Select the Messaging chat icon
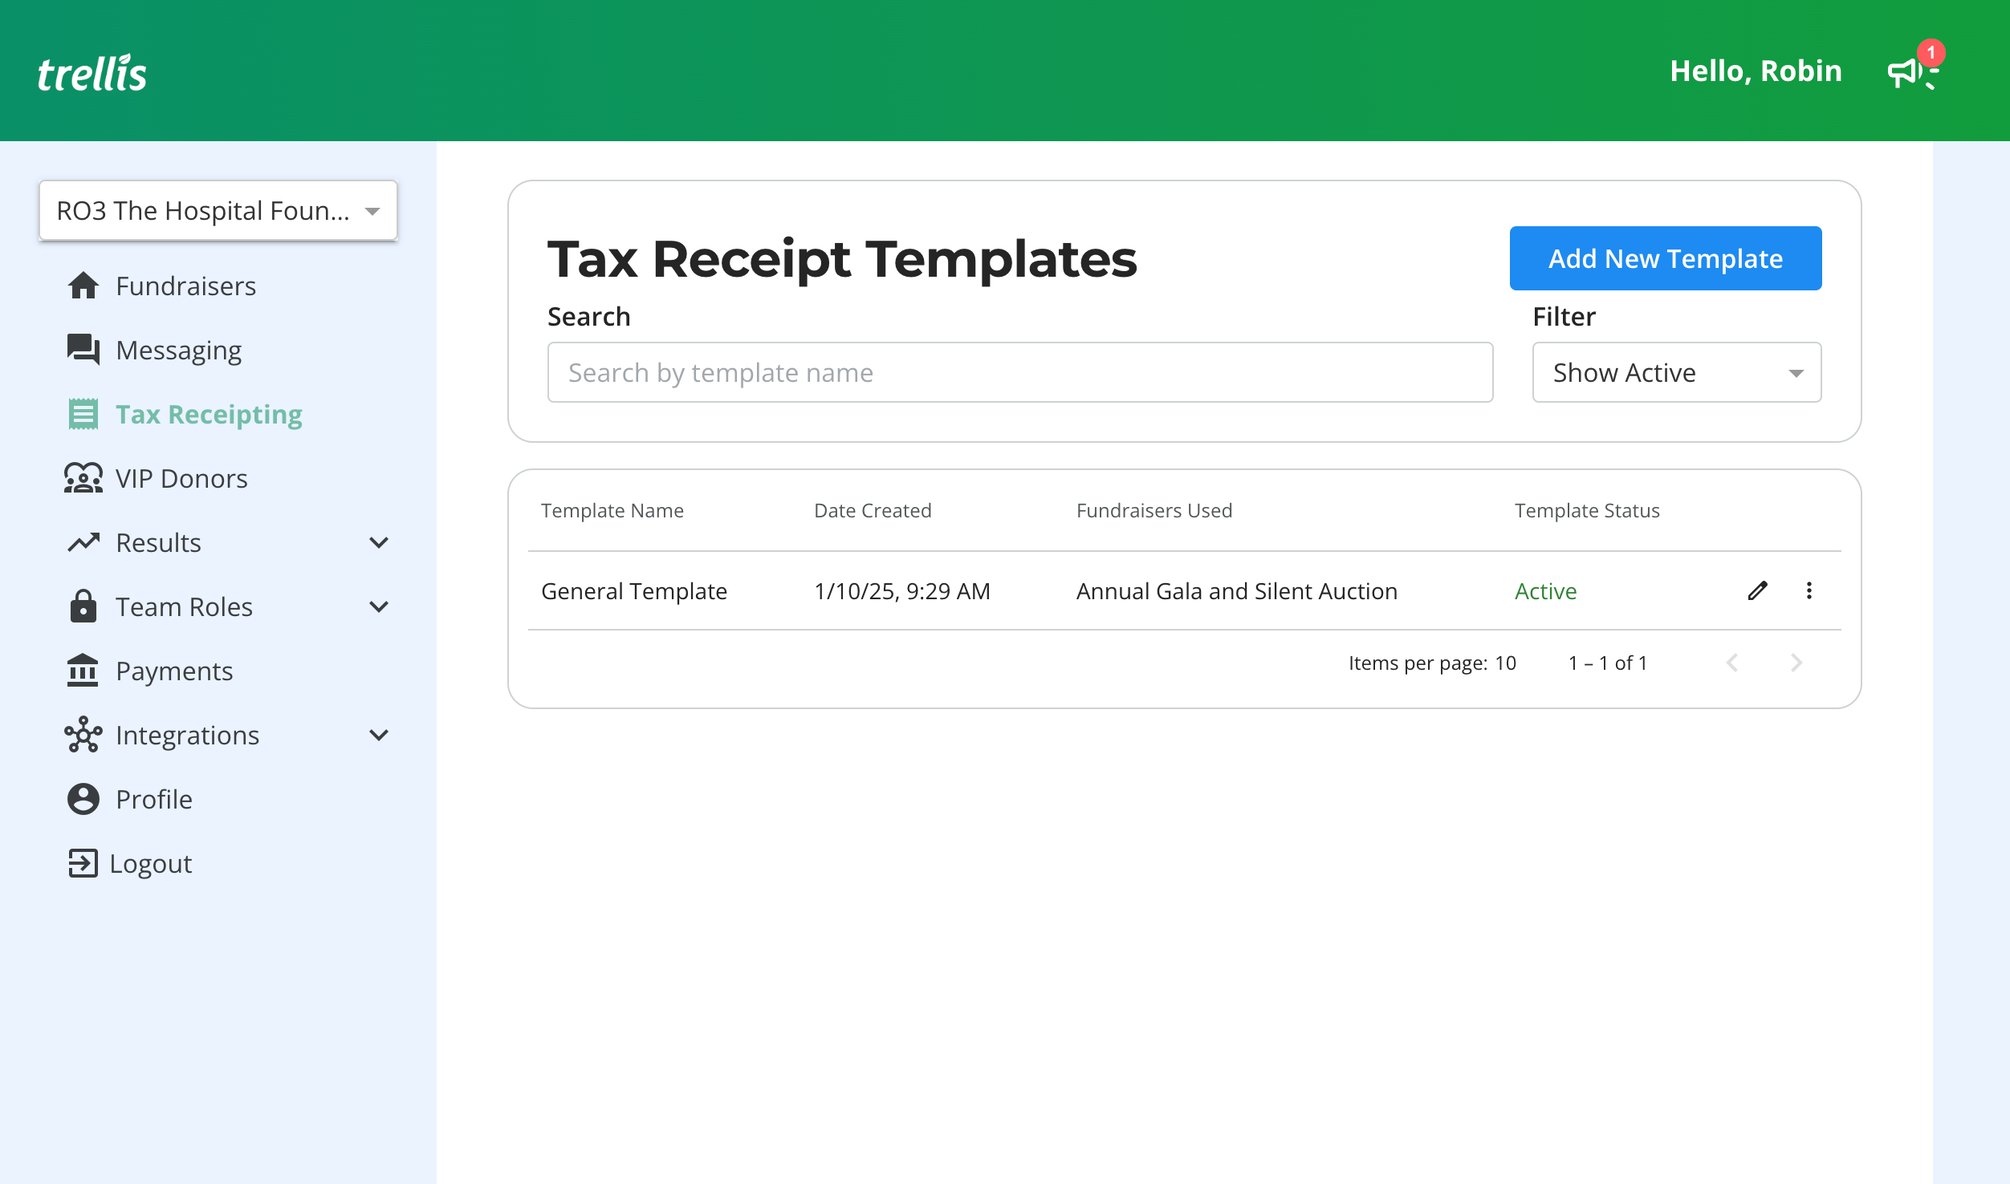2010x1184 pixels. pyautogui.click(x=83, y=350)
